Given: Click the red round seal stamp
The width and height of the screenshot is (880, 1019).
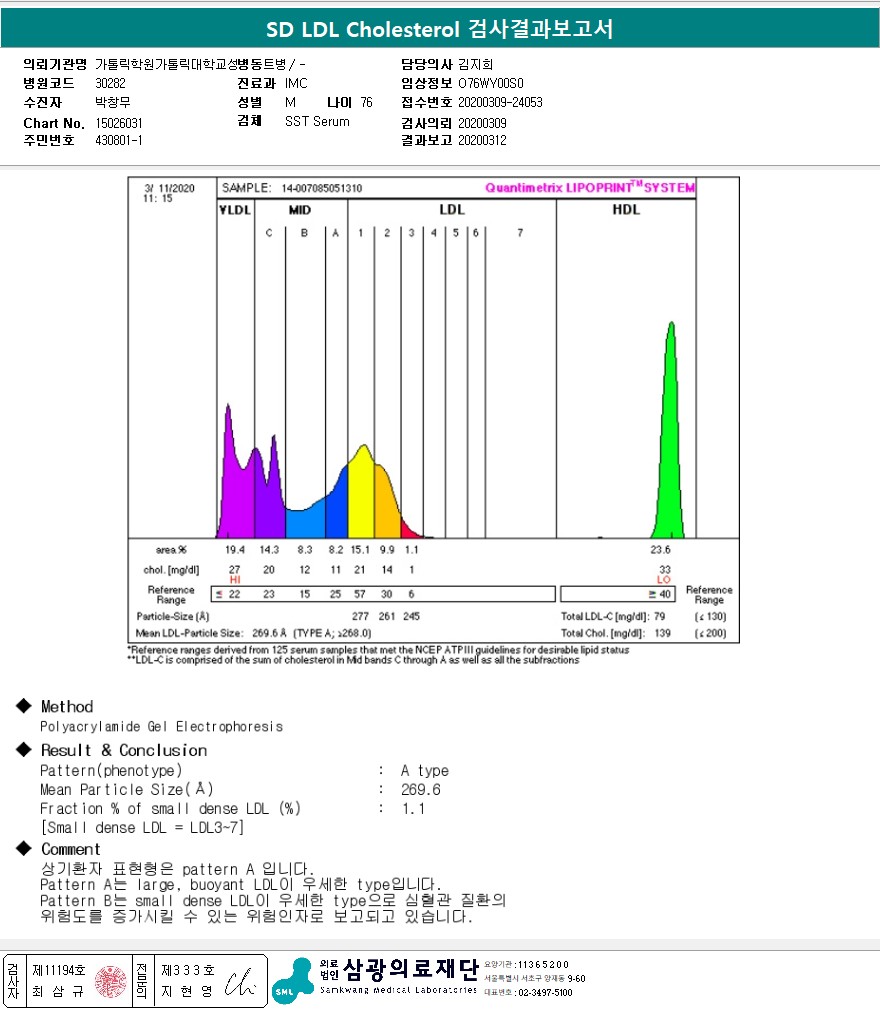Looking at the screenshot, I should coord(111,981).
